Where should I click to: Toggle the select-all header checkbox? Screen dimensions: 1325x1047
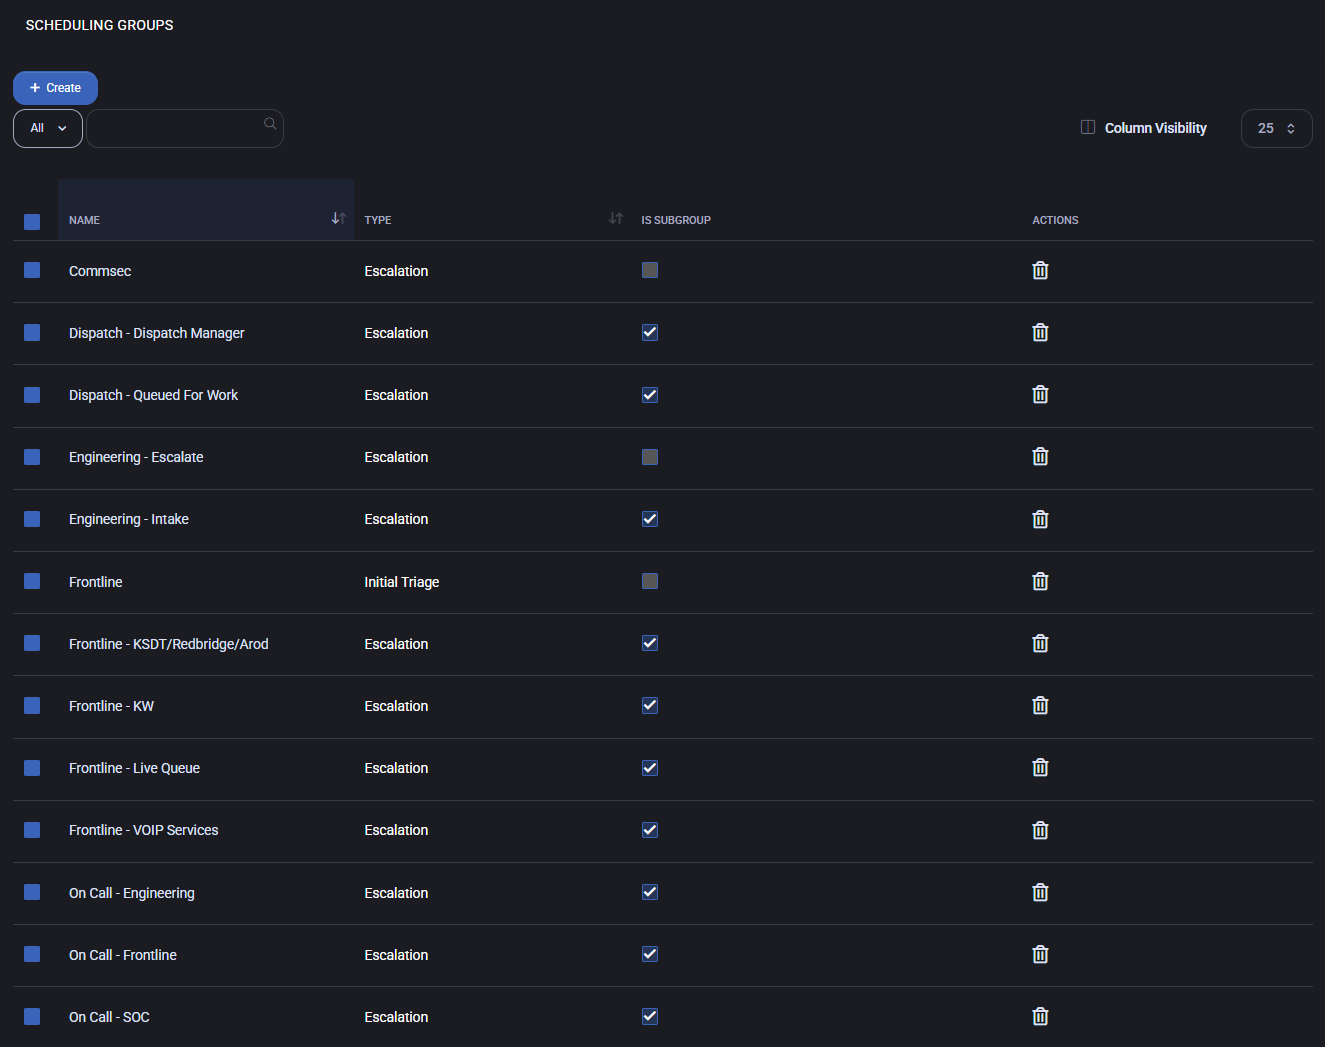click(x=32, y=221)
